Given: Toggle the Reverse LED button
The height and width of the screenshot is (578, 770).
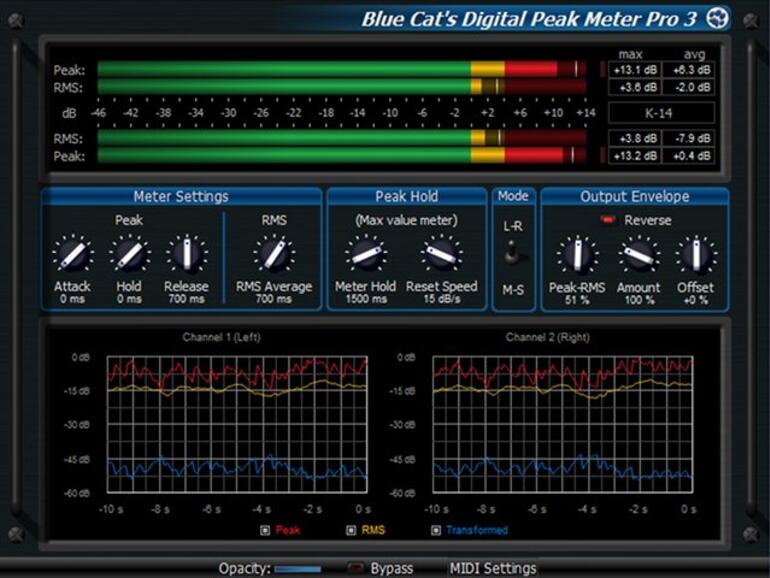Looking at the screenshot, I should coord(608,220).
